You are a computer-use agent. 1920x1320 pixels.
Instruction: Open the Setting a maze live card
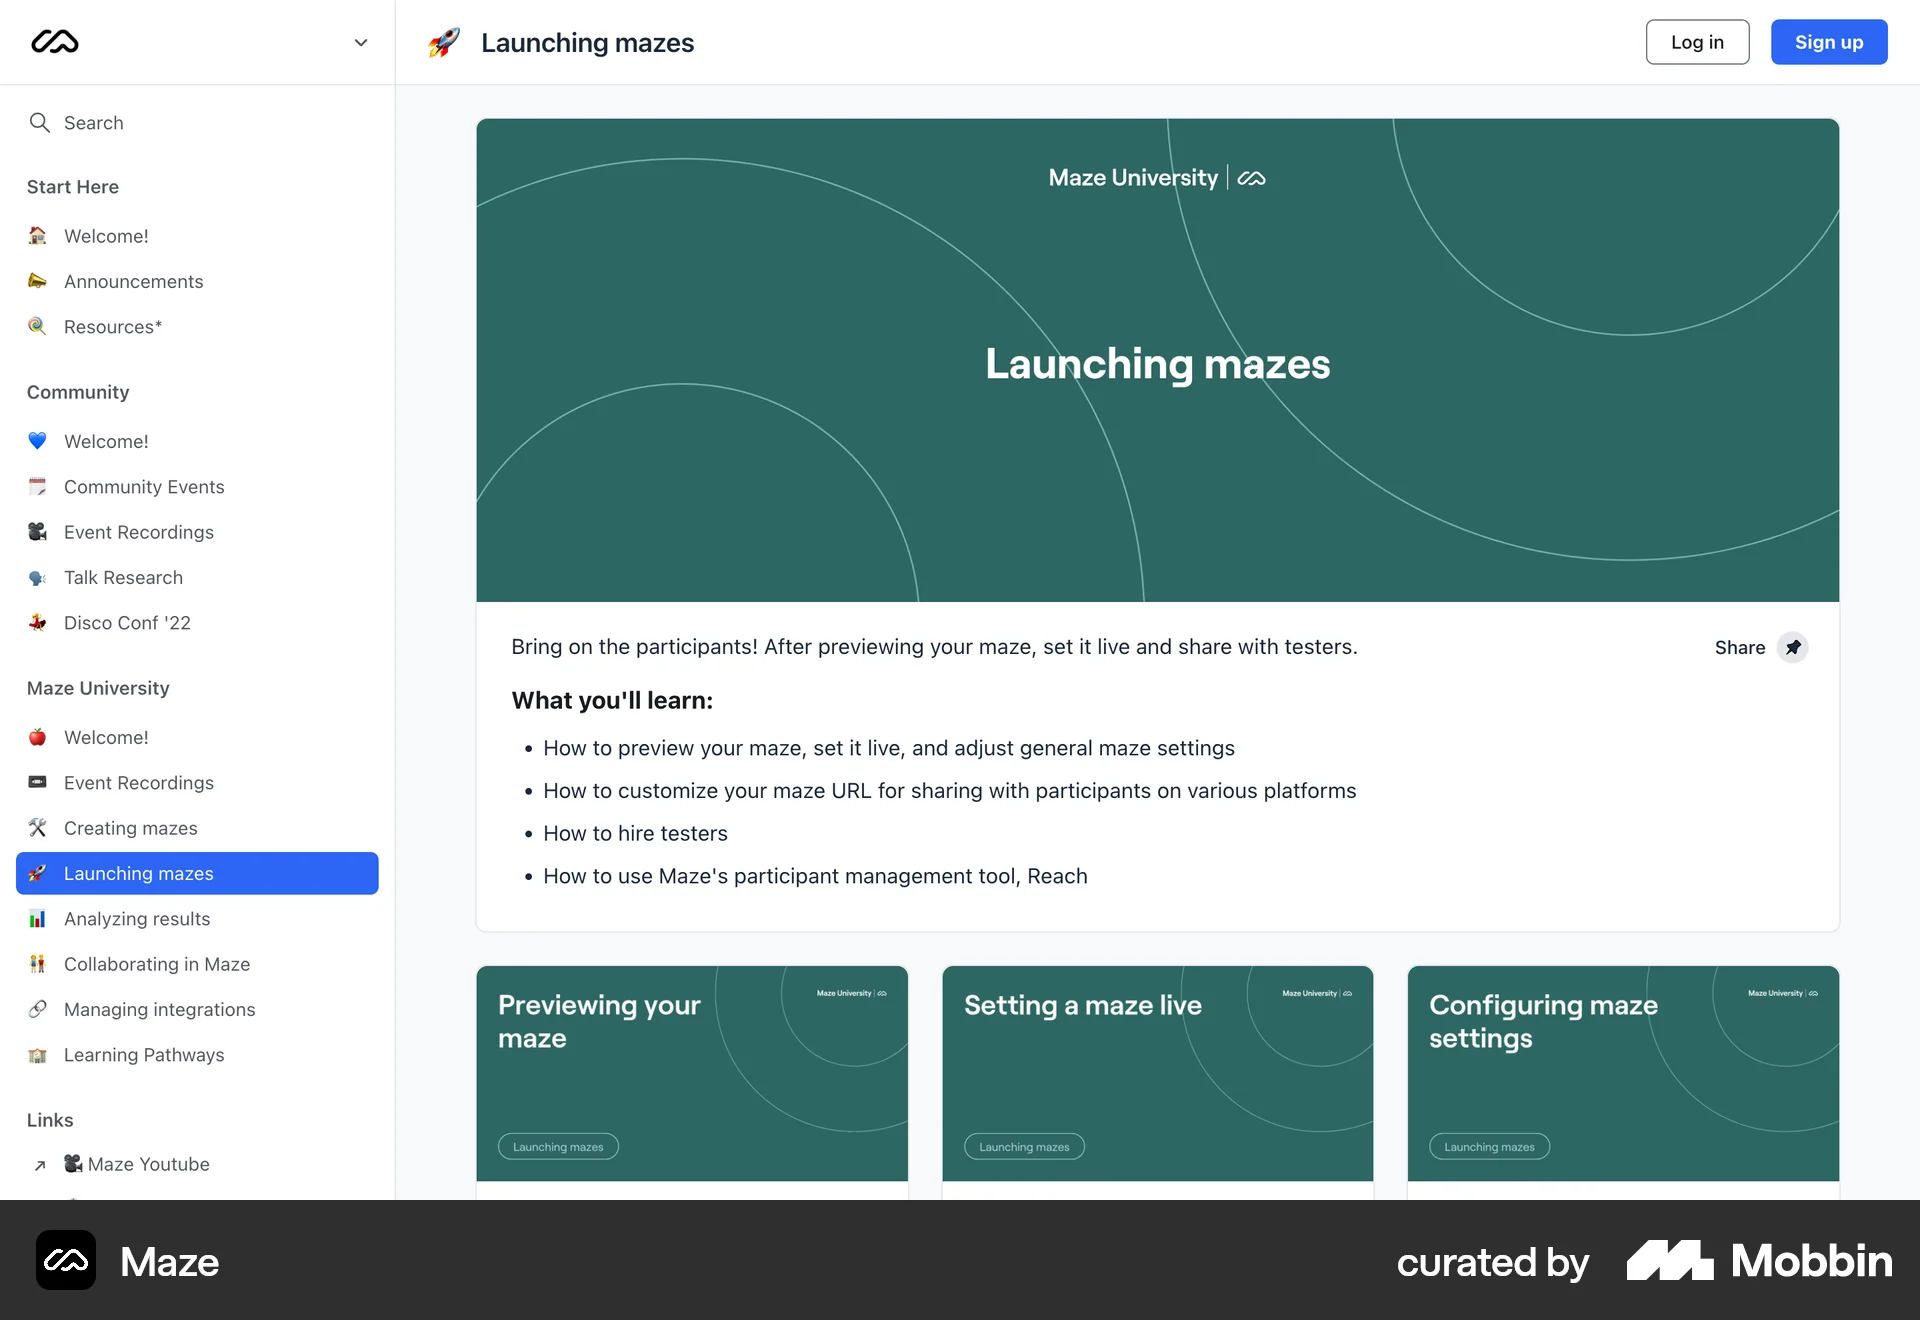click(x=1157, y=1073)
